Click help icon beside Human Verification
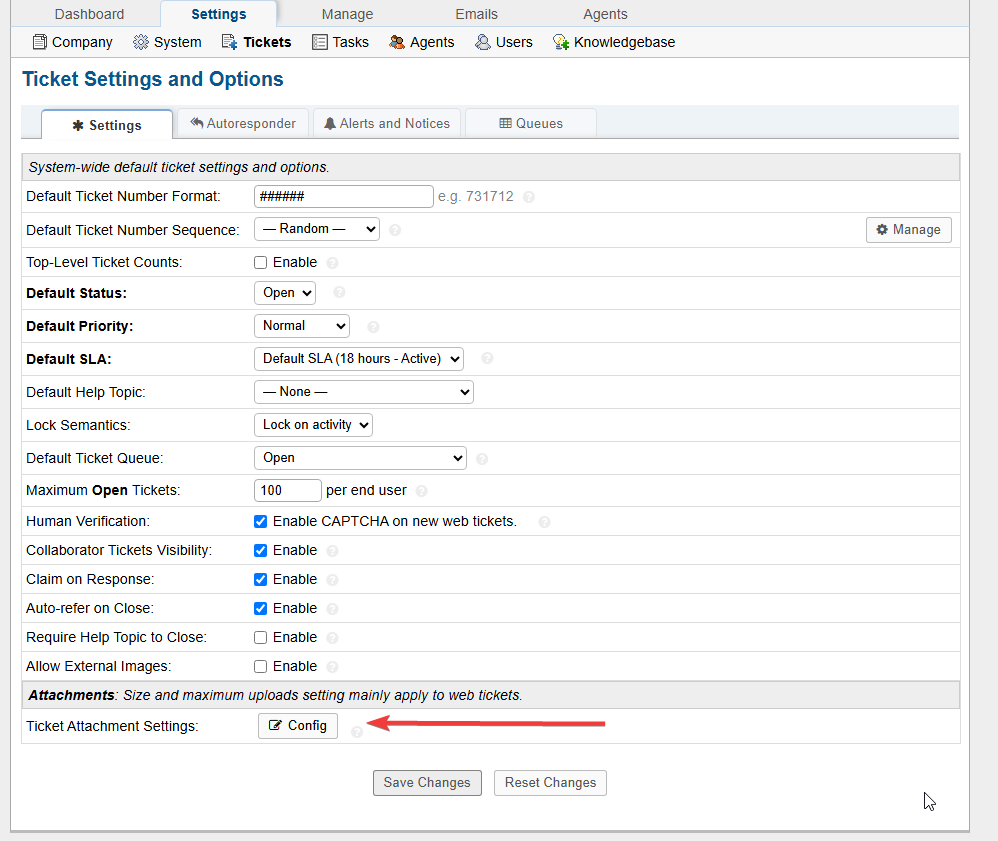The image size is (998, 841). tap(545, 522)
